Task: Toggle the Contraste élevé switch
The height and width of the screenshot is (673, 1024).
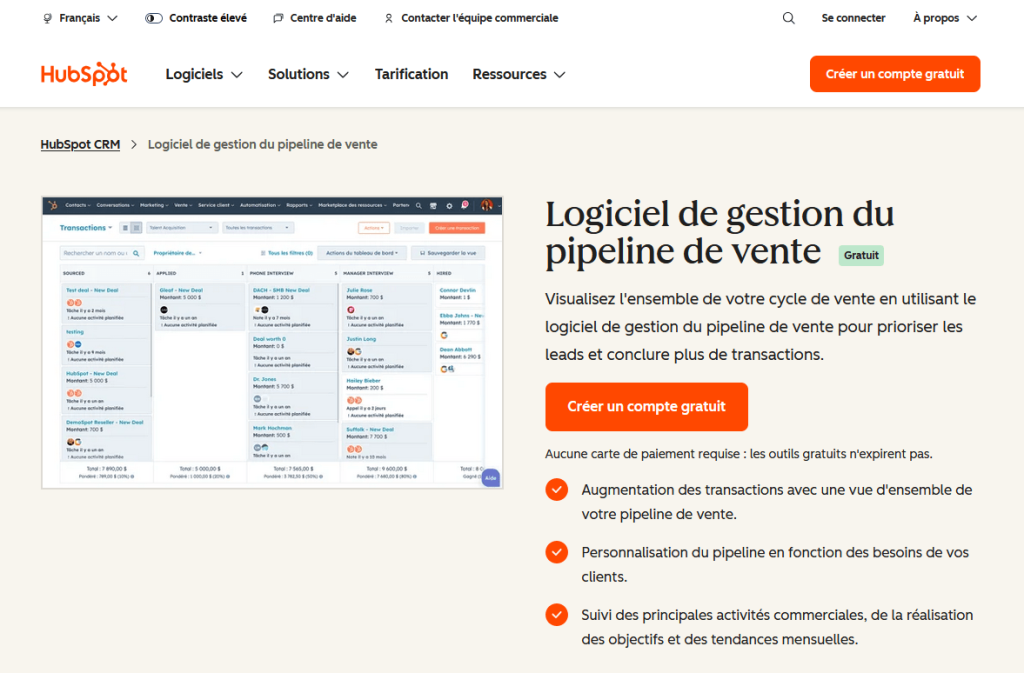Action: [x=152, y=18]
